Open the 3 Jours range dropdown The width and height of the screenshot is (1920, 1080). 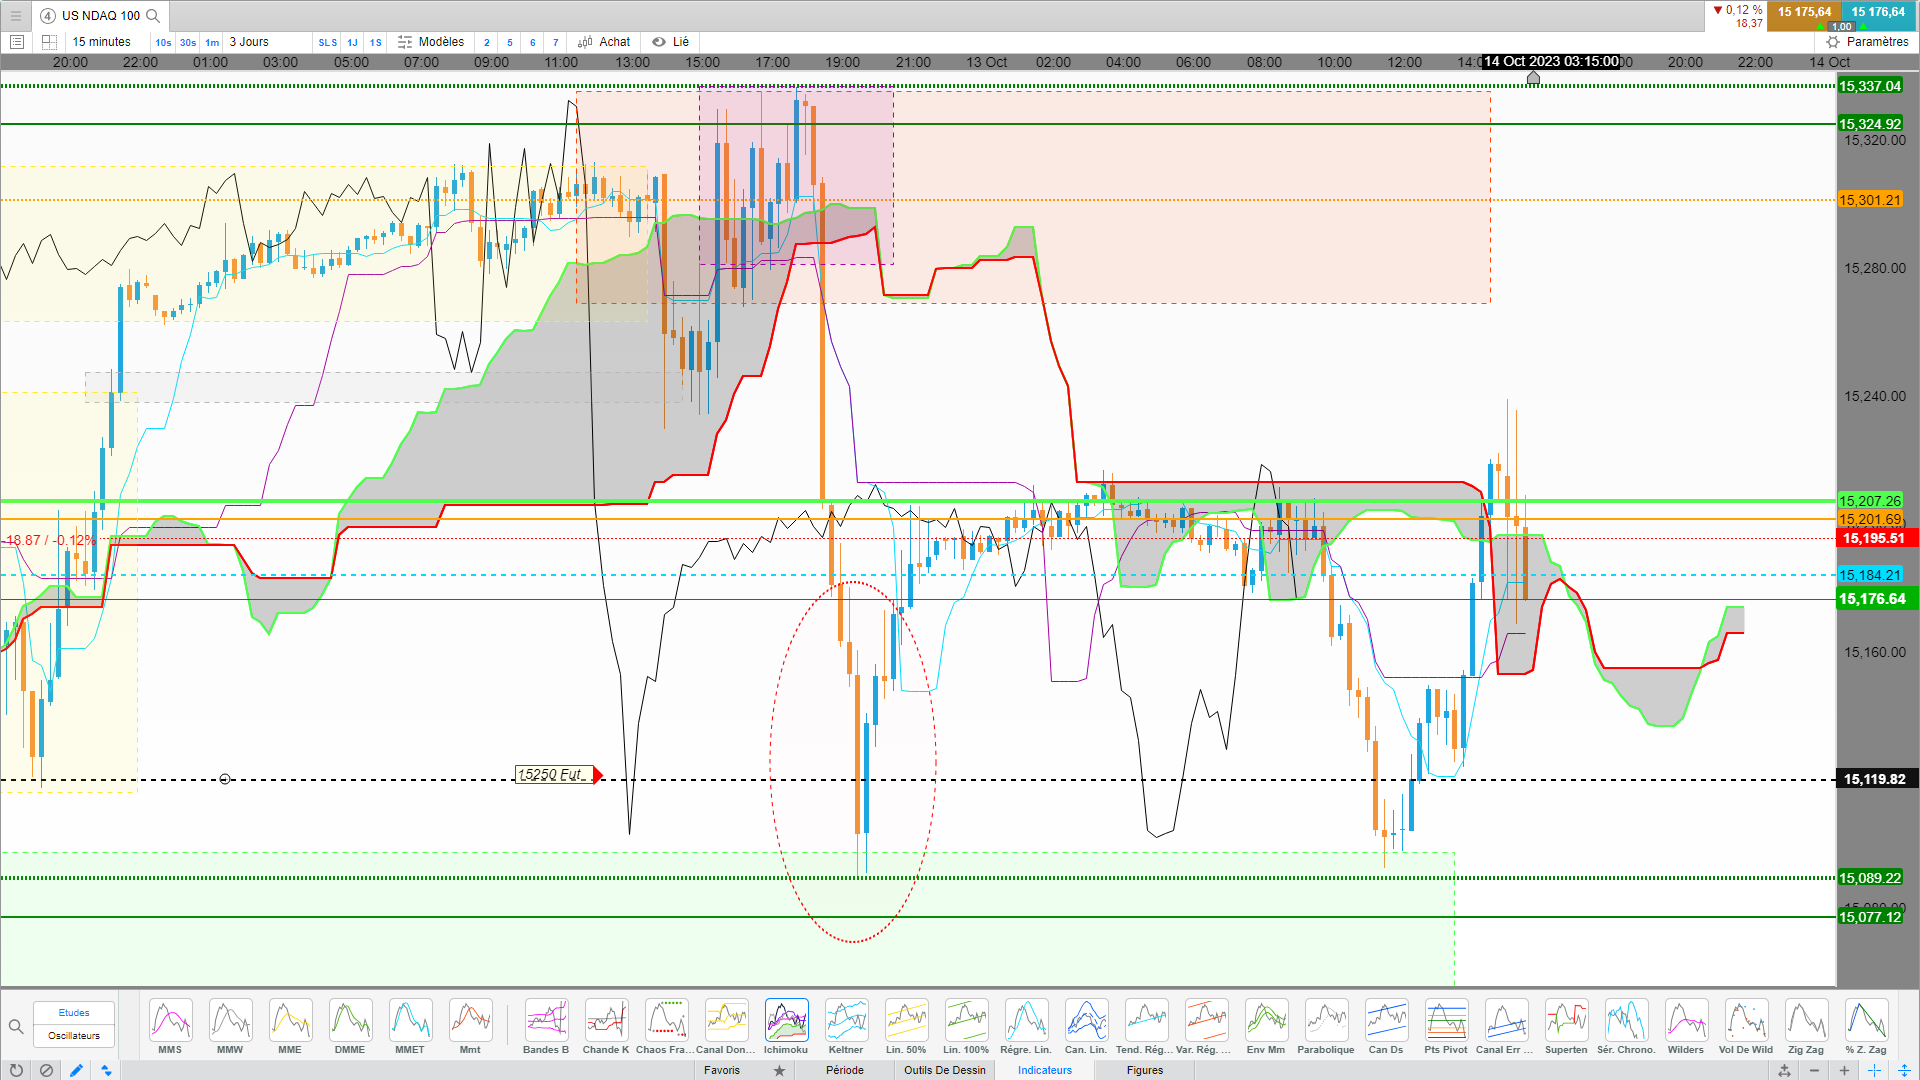[250, 42]
